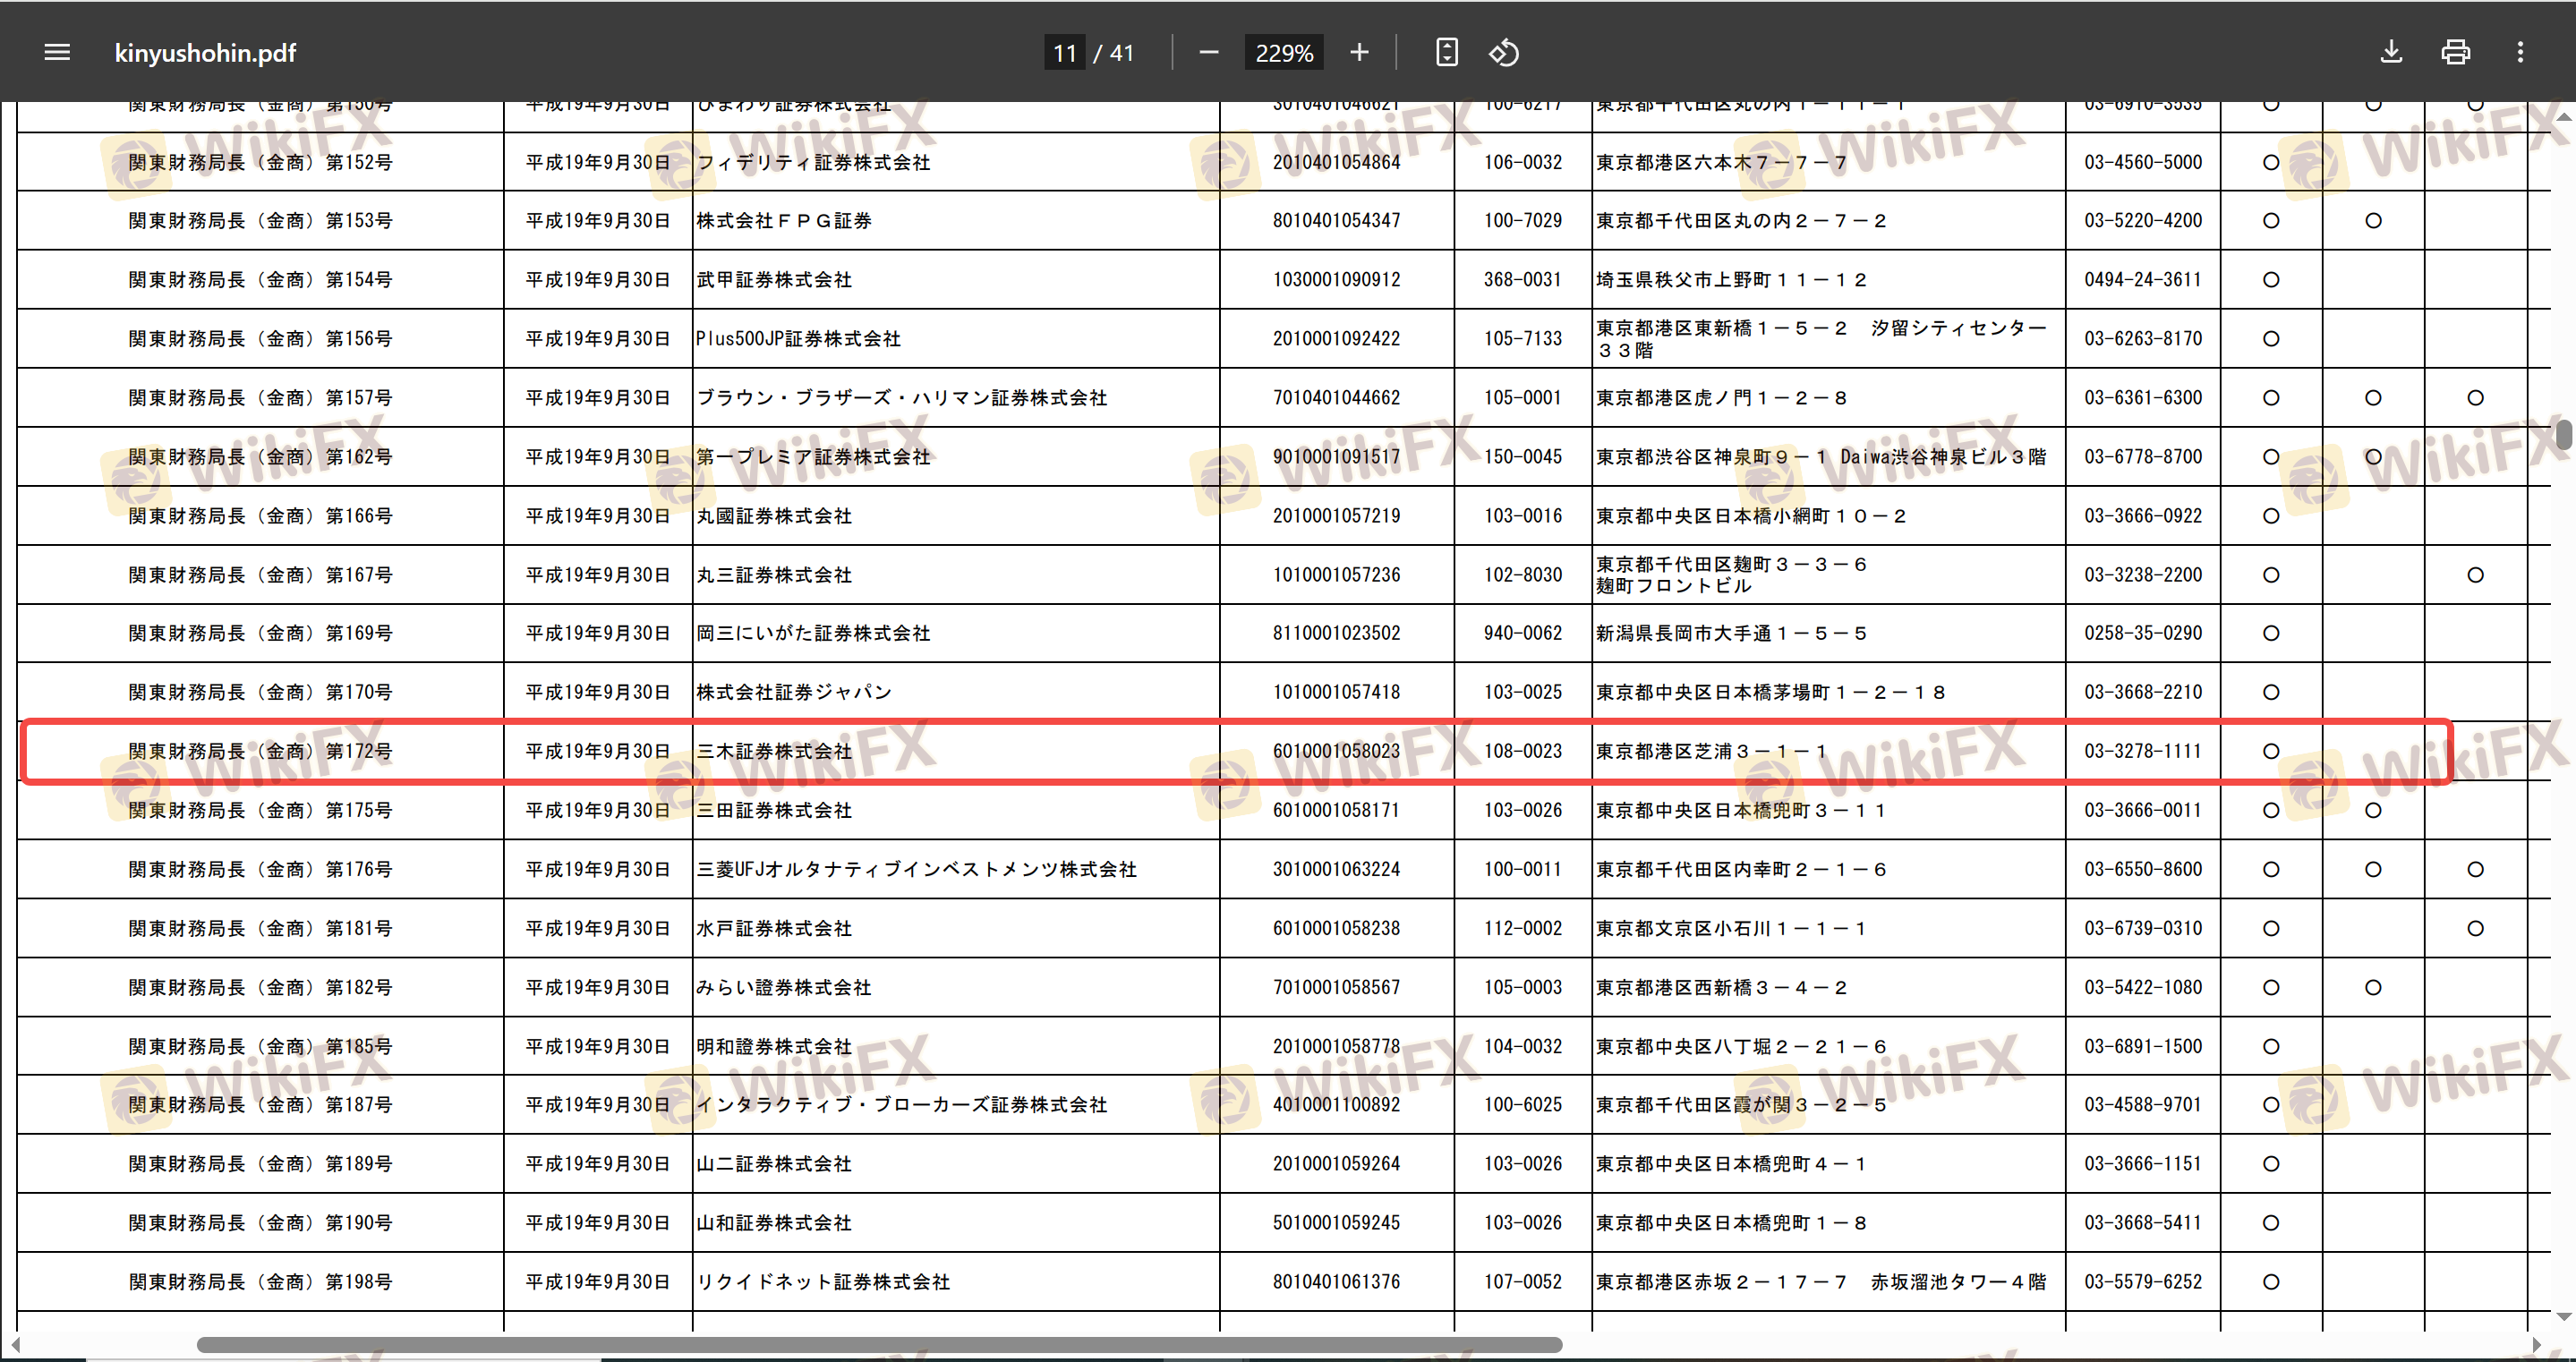Click the page number field showing 11
Screen dimensions: 2576x1362
tap(1065, 53)
